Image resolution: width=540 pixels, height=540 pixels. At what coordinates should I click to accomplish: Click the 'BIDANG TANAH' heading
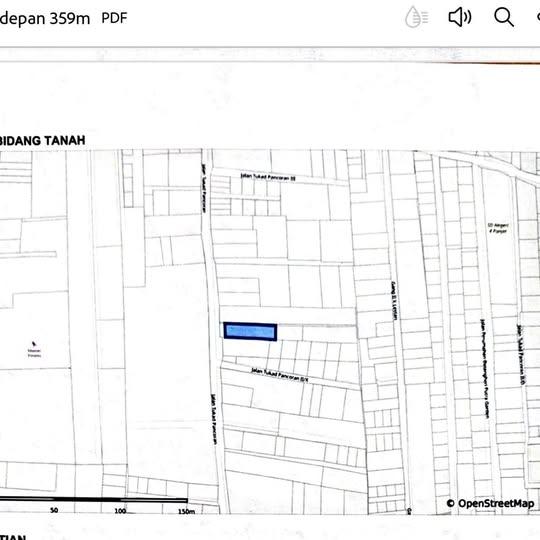pyautogui.click(x=42, y=141)
